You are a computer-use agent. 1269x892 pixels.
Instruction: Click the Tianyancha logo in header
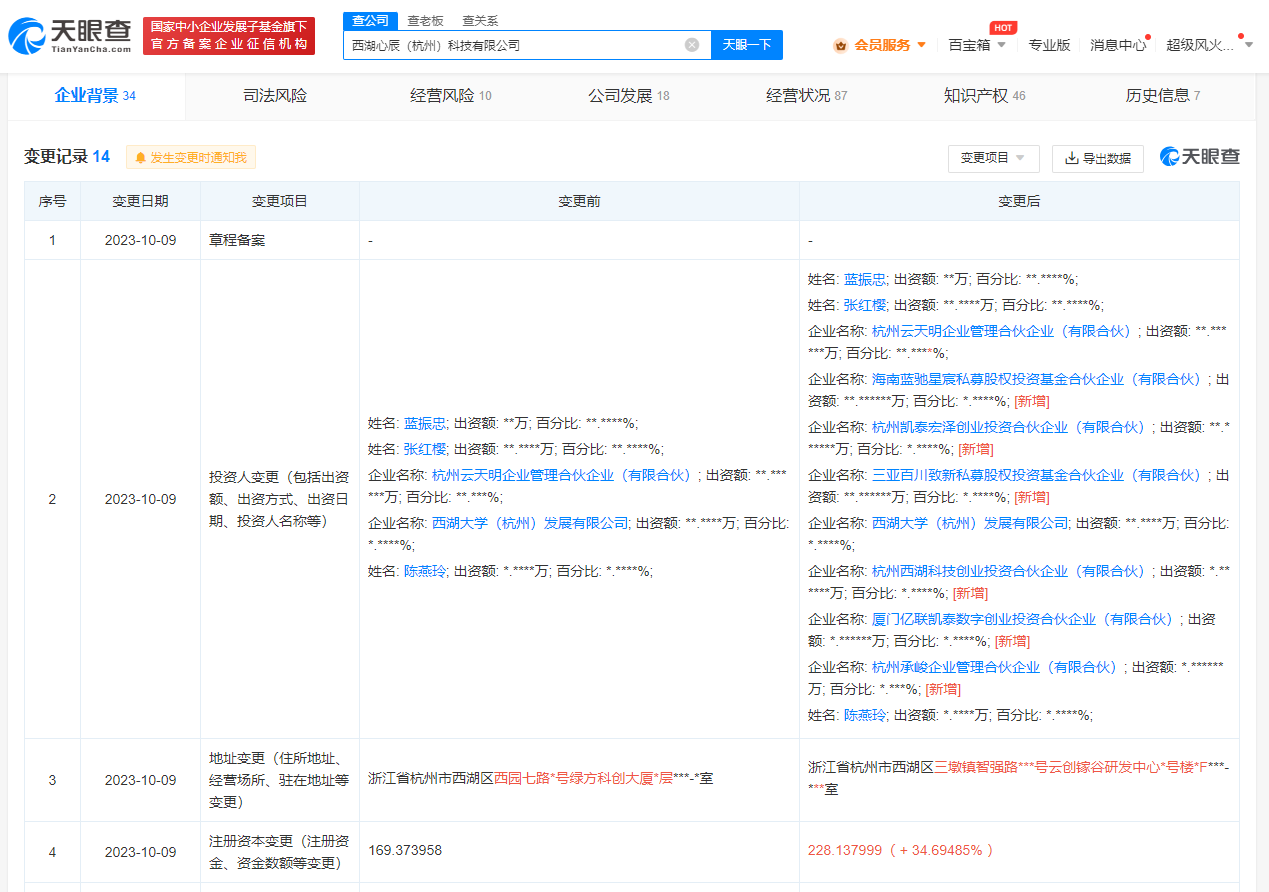click(70, 36)
